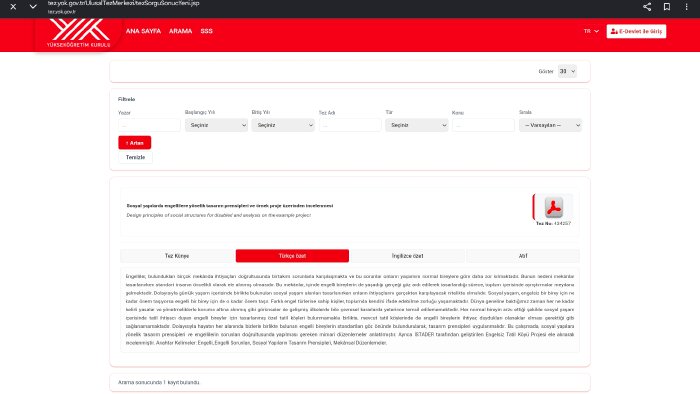Click the 'Arama sonucunda 1 kayıt bulundu' text

(x=158, y=382)
